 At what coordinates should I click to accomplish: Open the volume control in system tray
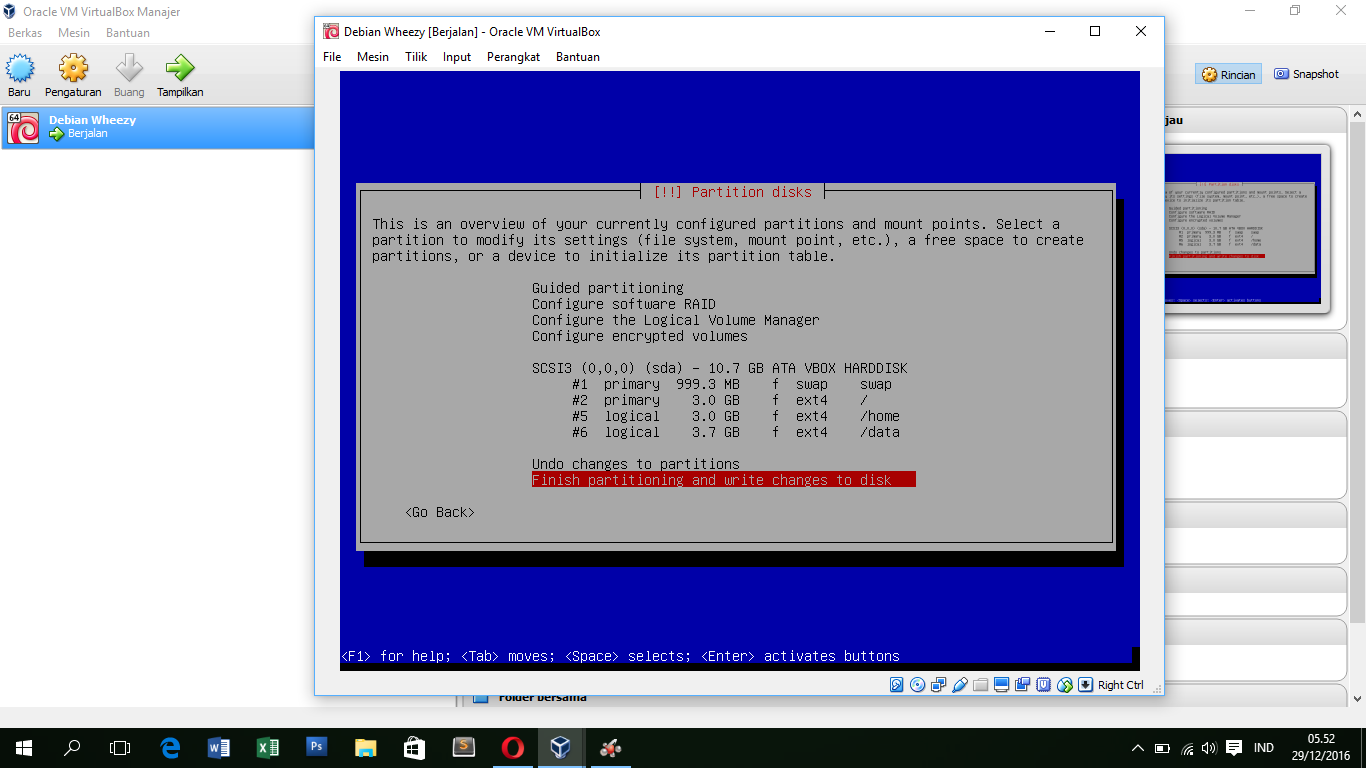tap(1210, 747)
